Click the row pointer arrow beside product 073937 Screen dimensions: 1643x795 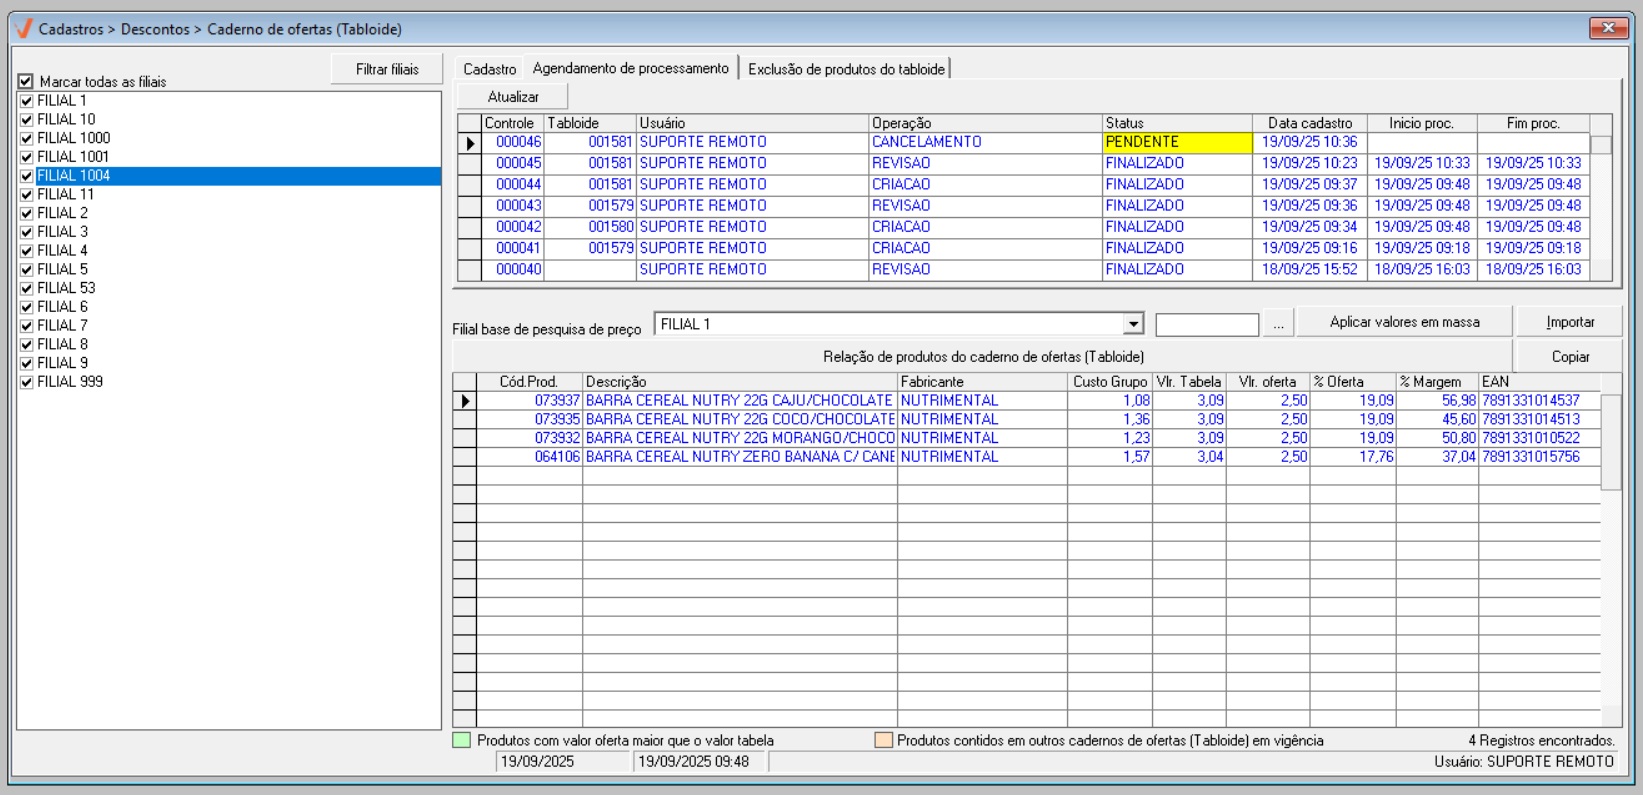coord(465,401)
